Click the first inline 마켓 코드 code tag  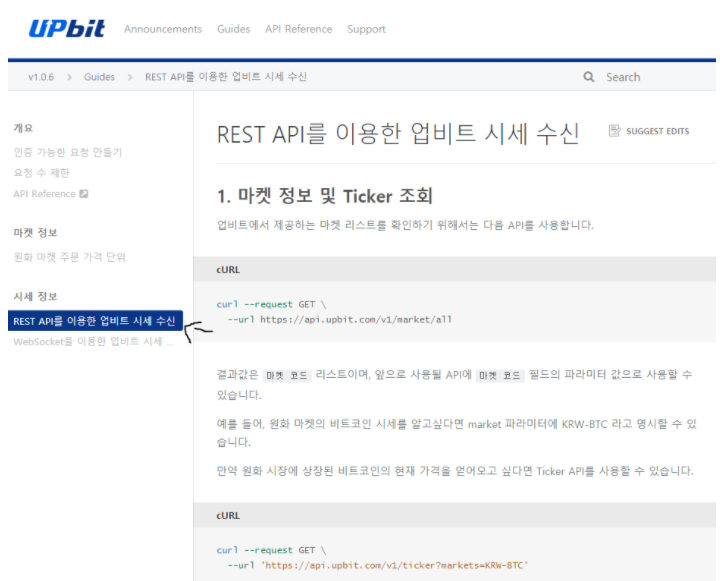(287, 375)
